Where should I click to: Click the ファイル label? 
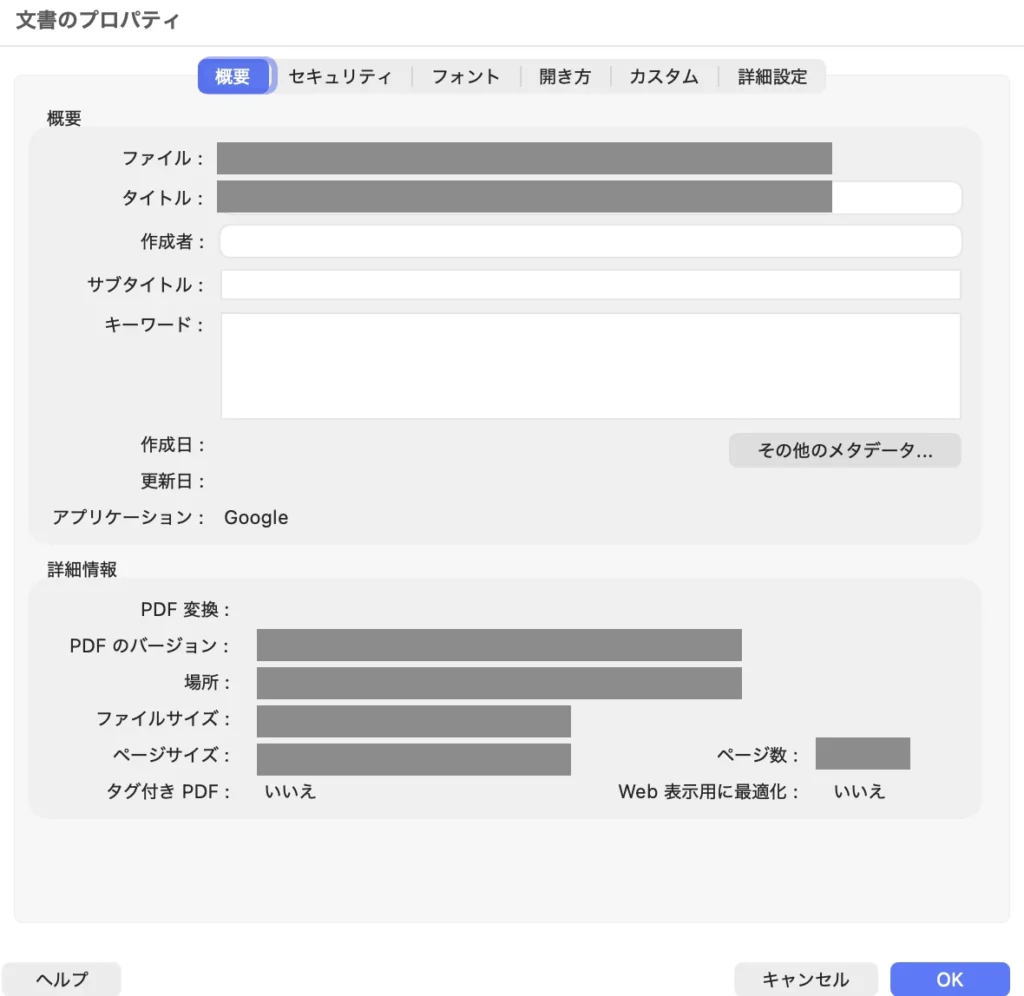(x=163, y=158)
